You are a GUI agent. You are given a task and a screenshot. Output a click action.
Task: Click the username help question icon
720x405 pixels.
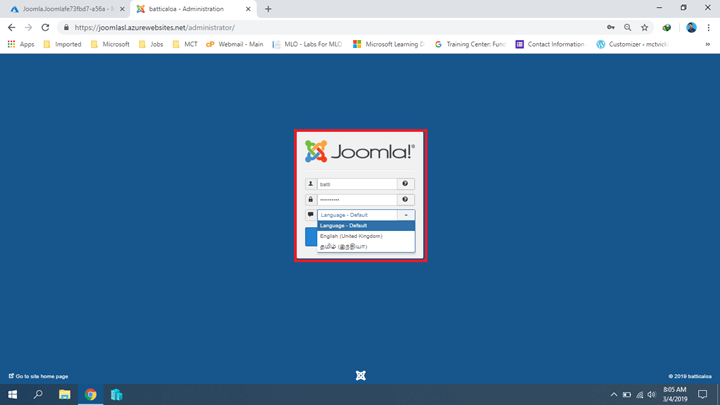[x=405, y=184]
